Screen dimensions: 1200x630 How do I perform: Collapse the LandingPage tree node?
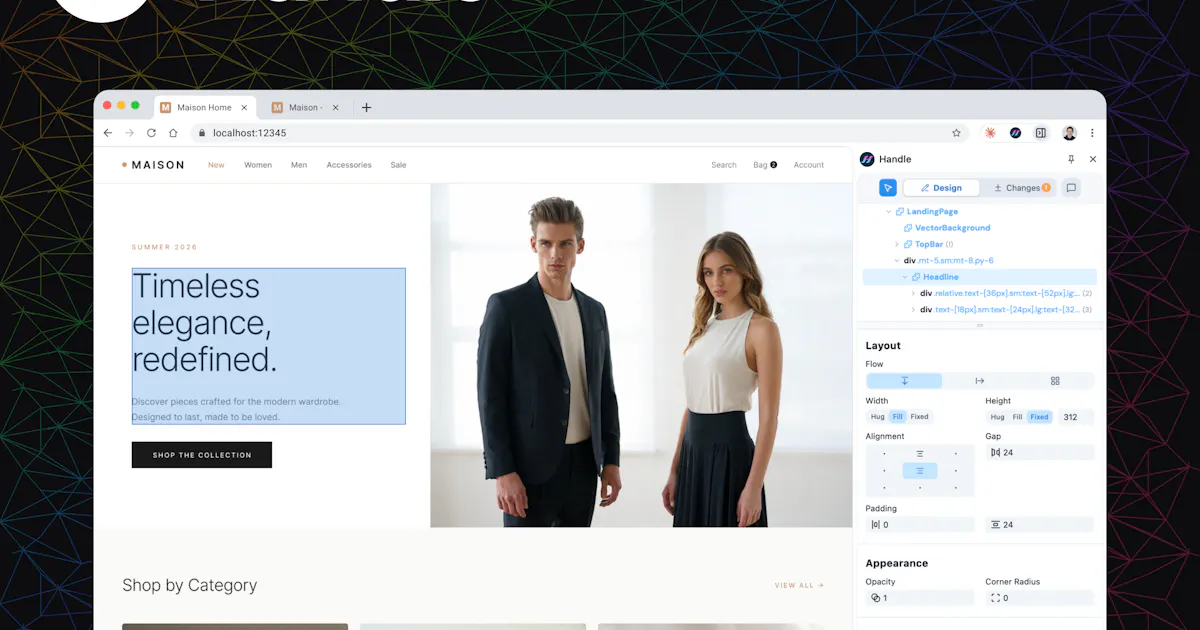pos(888,212)
